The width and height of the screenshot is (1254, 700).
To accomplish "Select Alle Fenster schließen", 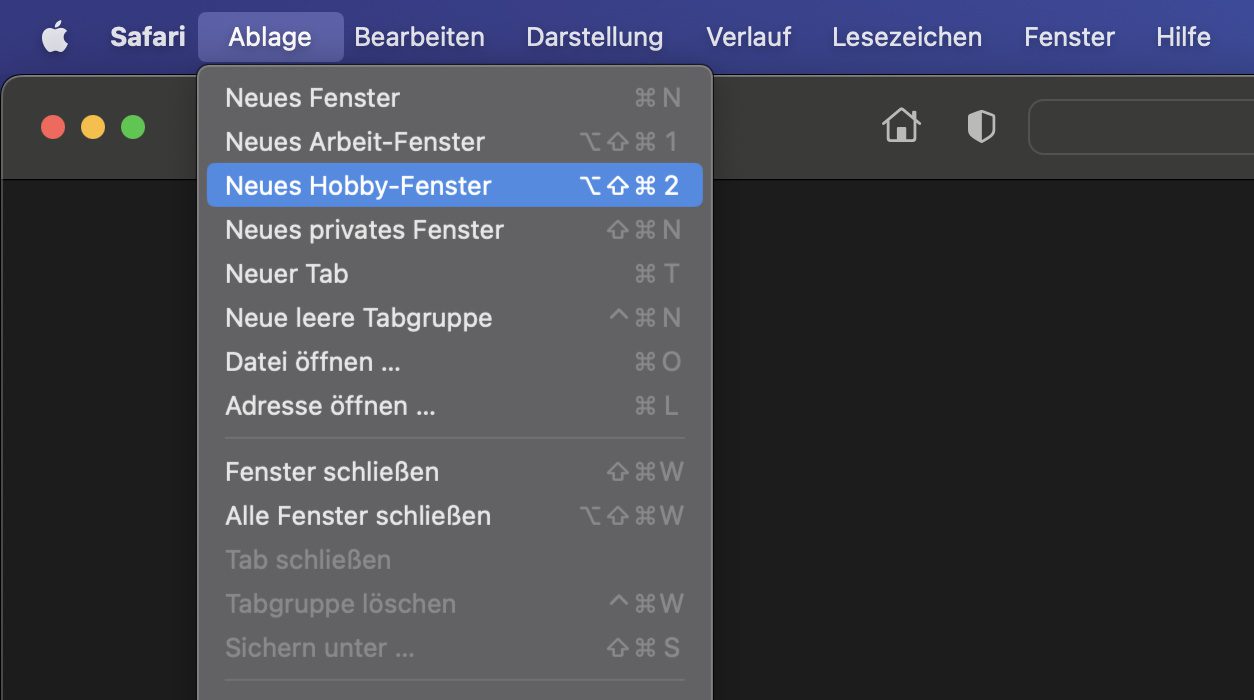I will click(x=455, y=516).
